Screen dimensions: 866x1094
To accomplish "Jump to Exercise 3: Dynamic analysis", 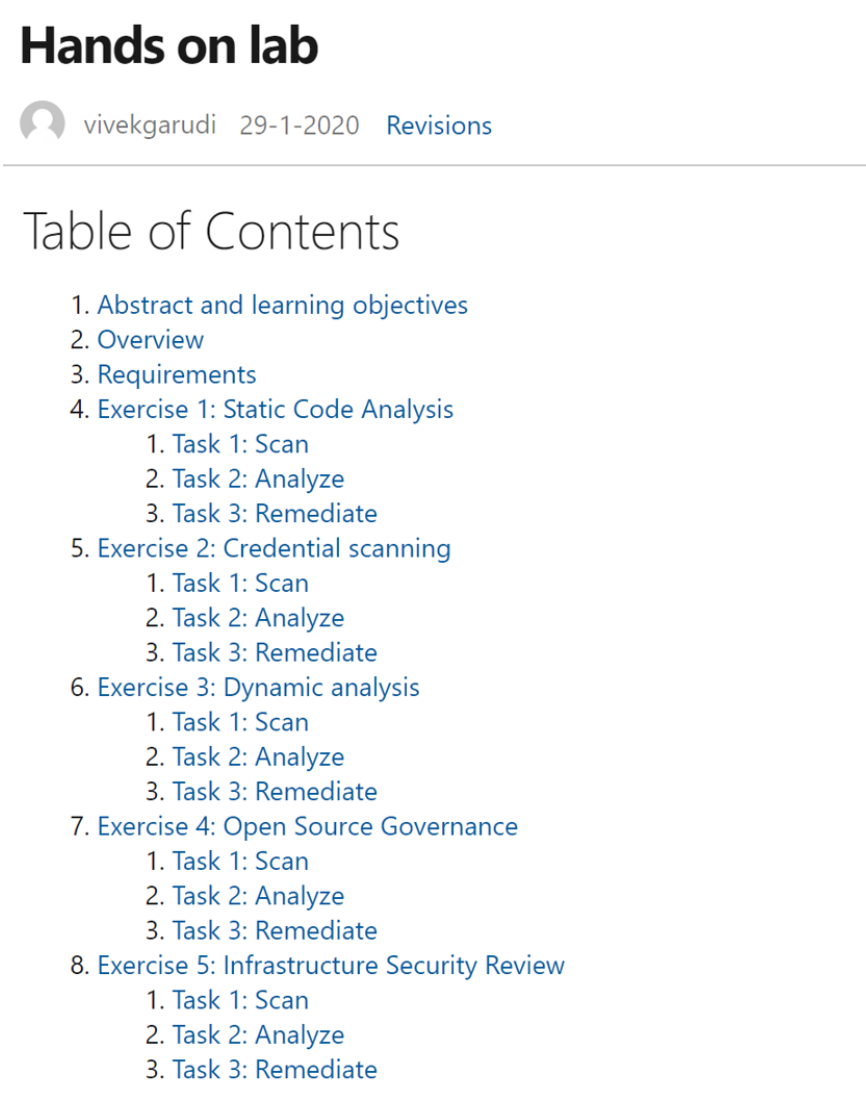I will [259, 688].
